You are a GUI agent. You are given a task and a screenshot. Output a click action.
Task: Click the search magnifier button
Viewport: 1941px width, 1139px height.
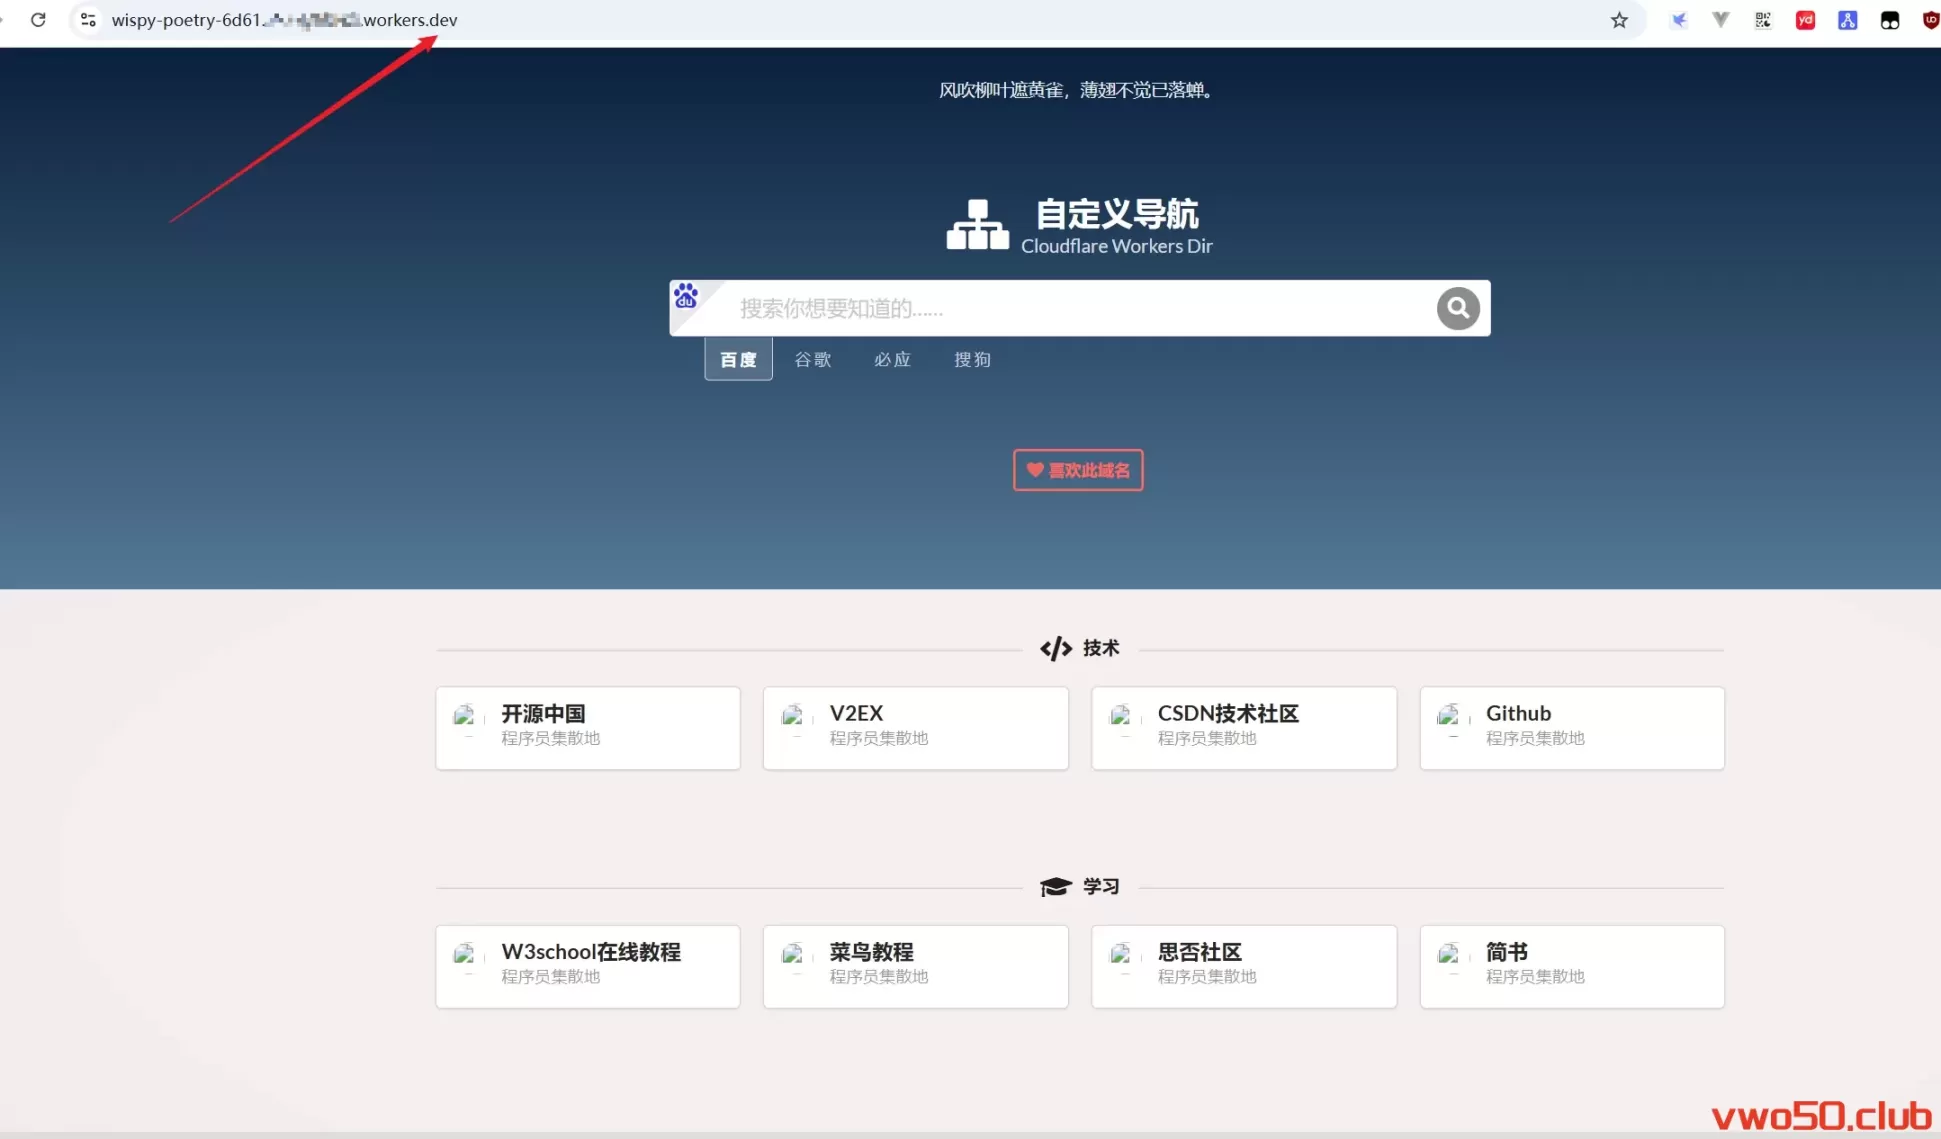1458,308
